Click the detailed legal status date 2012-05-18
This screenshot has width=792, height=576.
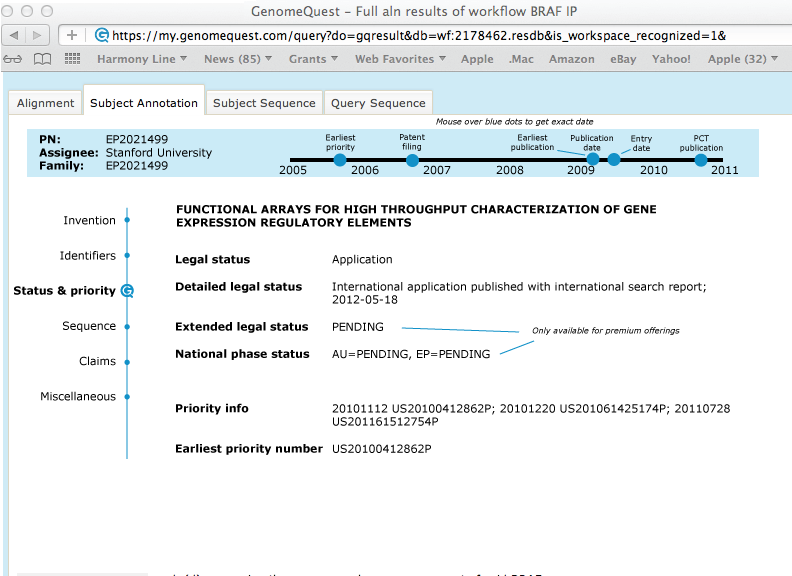pos(365,300)
